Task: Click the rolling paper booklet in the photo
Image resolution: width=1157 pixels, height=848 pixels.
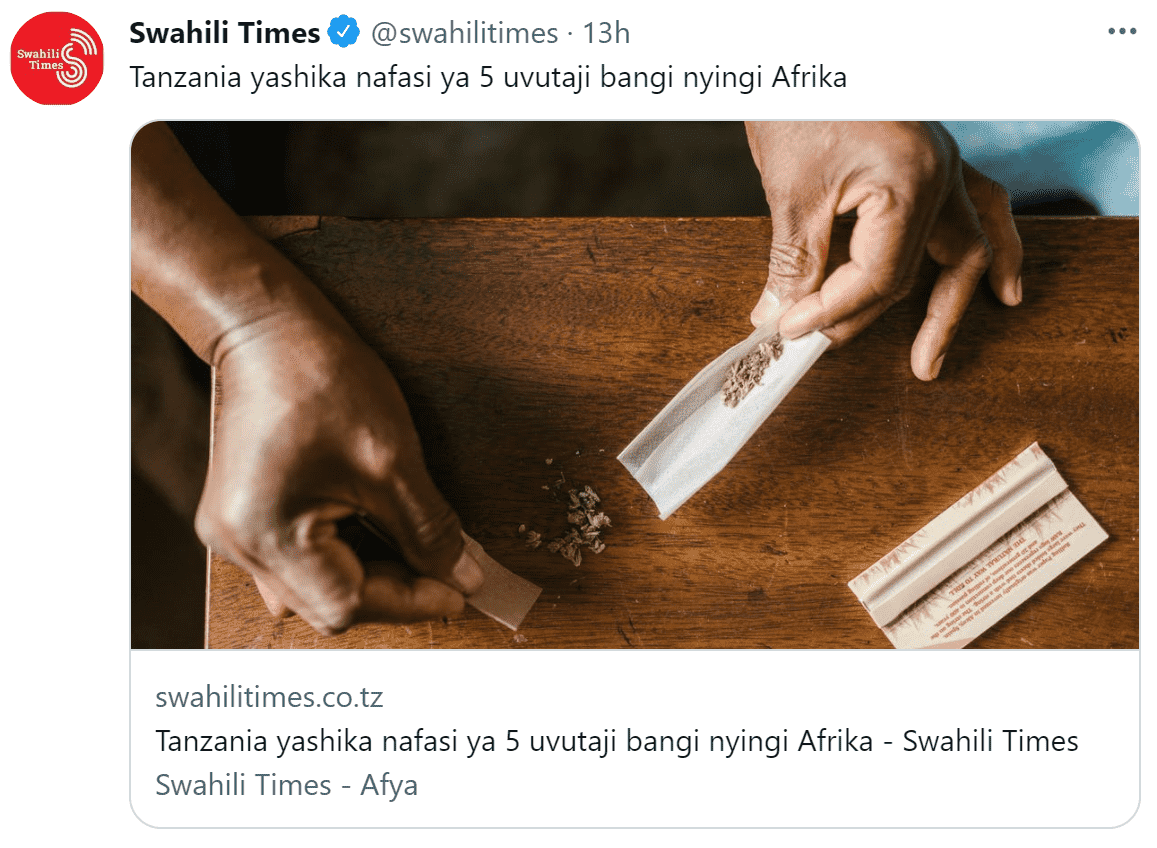Action: 978,547
